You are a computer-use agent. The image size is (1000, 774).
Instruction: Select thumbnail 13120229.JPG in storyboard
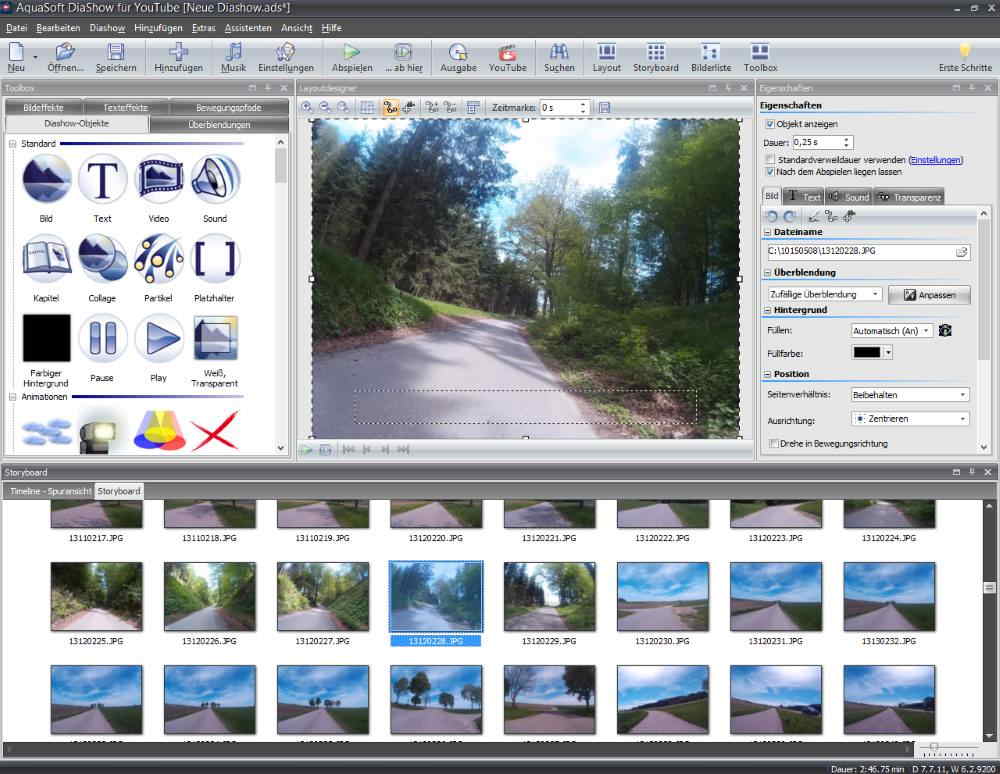[x=550, y=596]
